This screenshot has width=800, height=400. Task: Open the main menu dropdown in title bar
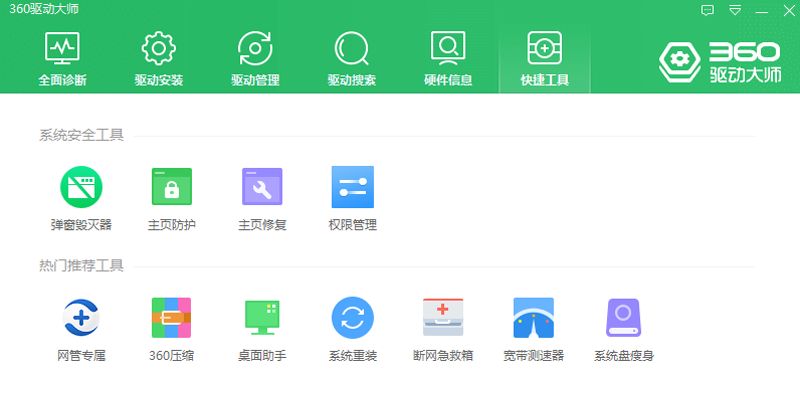point(735,10)
